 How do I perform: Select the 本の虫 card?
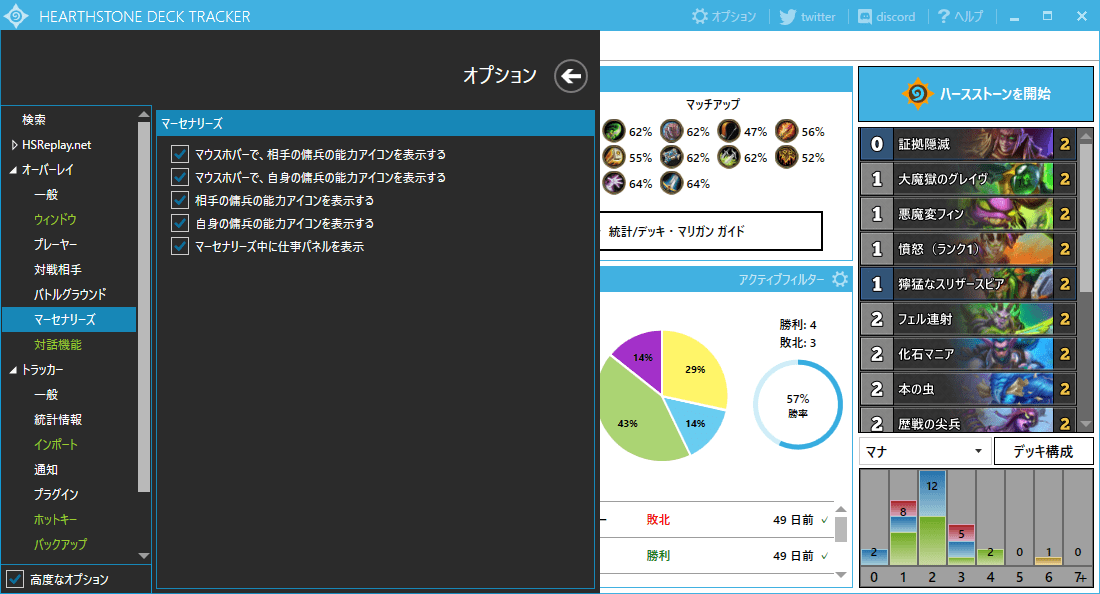click(x=968, y=389)
